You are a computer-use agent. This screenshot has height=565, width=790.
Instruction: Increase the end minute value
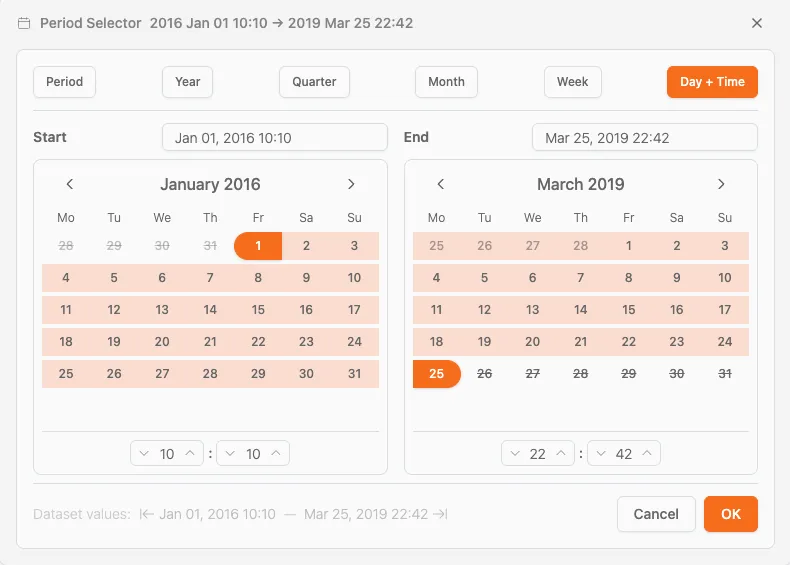click(x=648, y=454)
